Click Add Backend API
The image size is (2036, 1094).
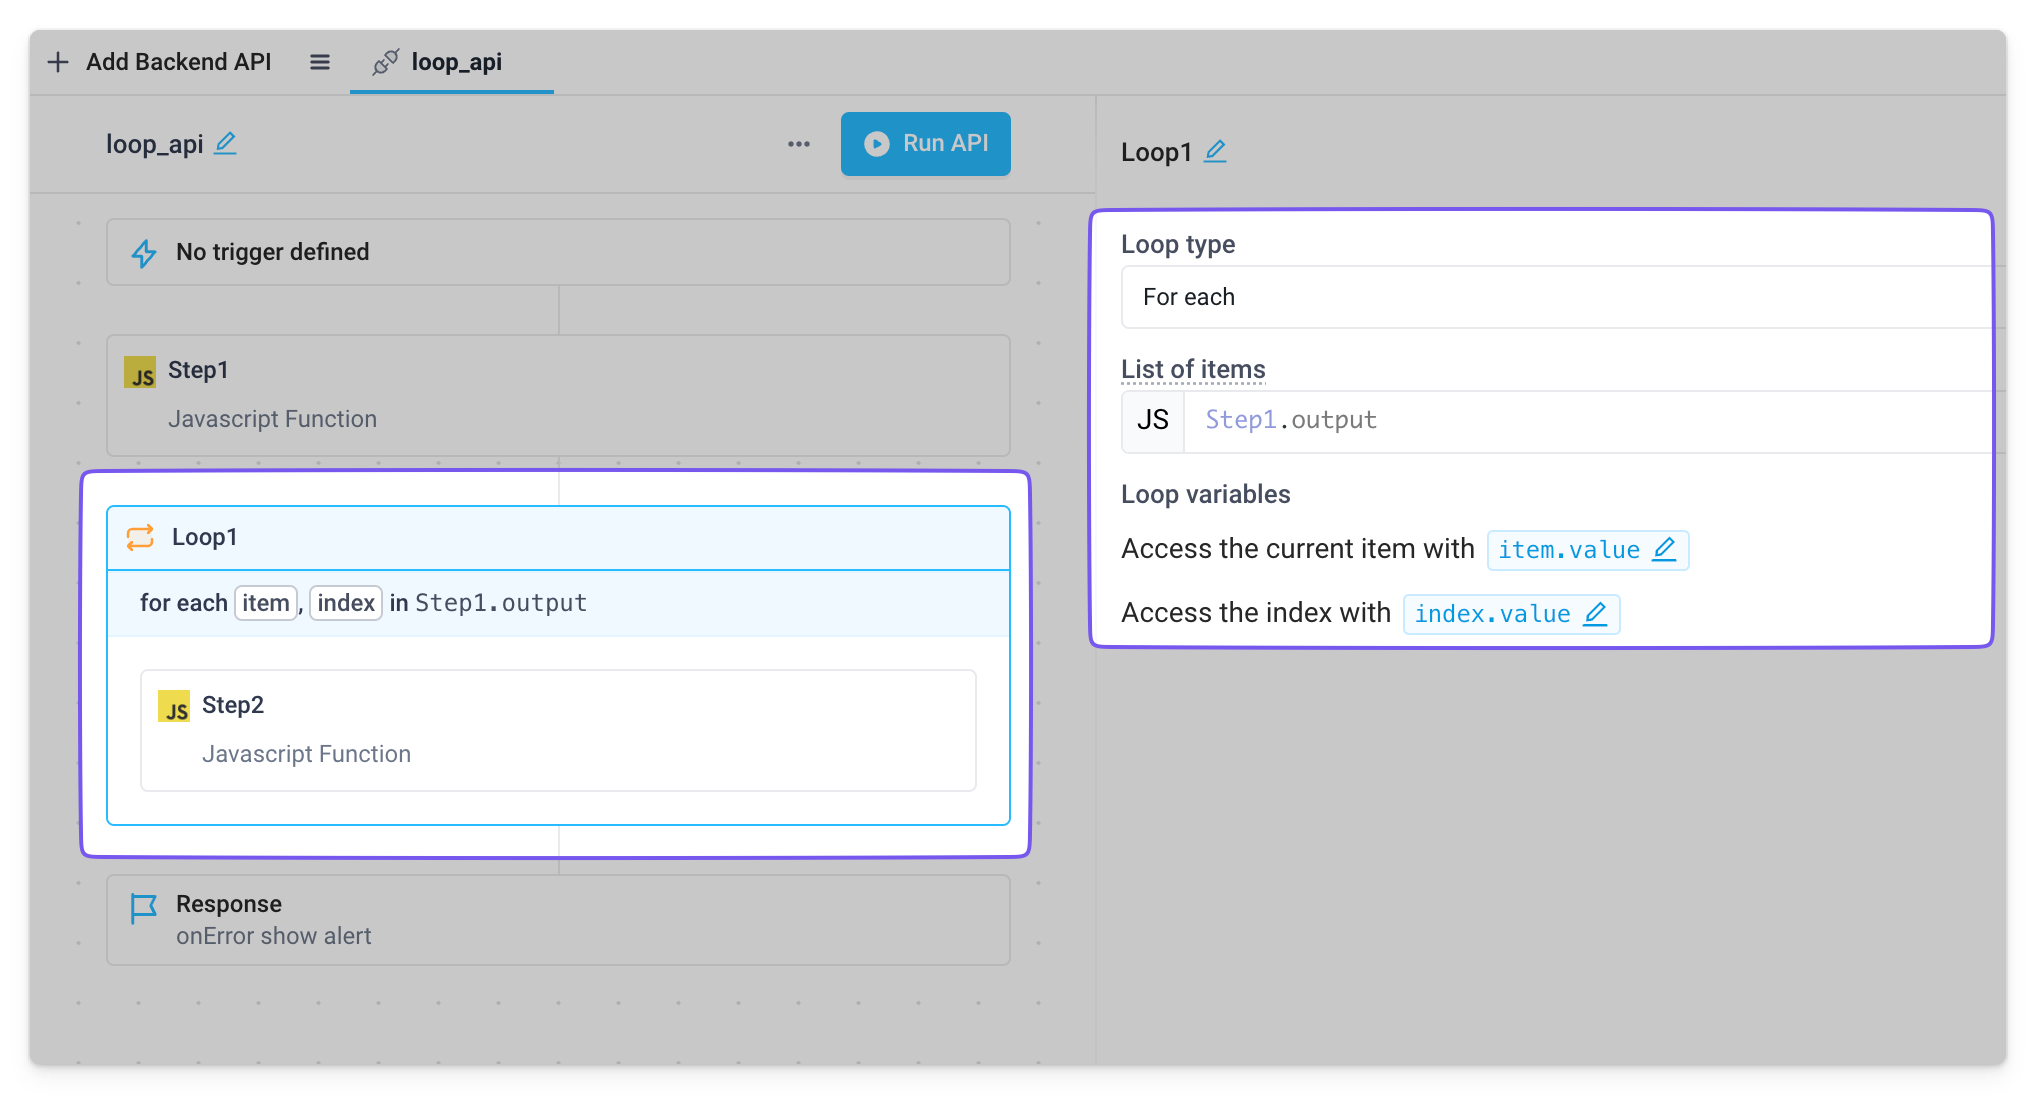pyautogui.click(x=178, y=62)
